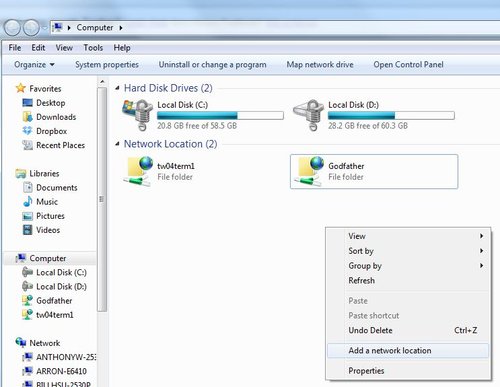This screenshot has width=500, height=387.
Task: Open the Help menu
Action: [x=122, y=48]
